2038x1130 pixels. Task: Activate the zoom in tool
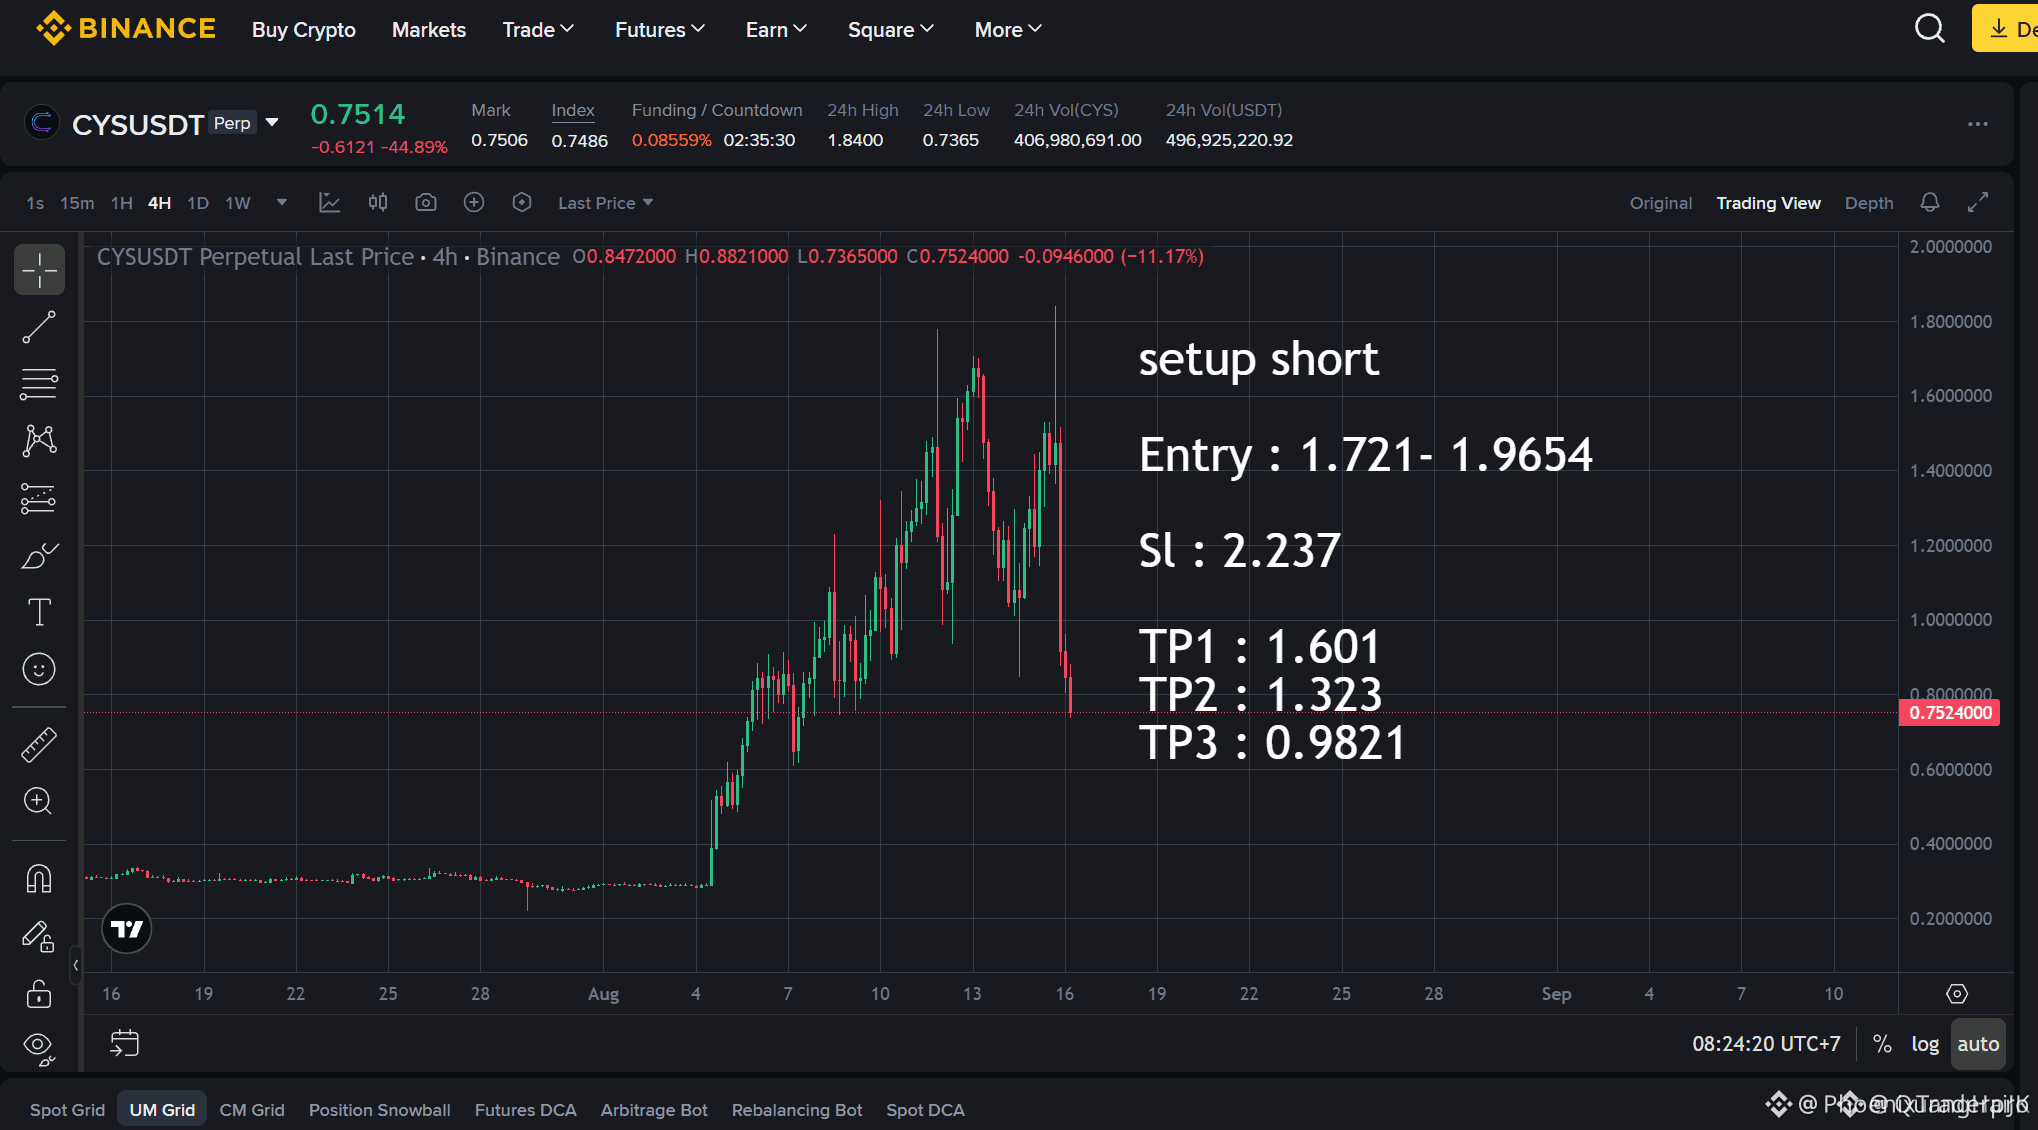pyautogui.click(x=39, y=801)
